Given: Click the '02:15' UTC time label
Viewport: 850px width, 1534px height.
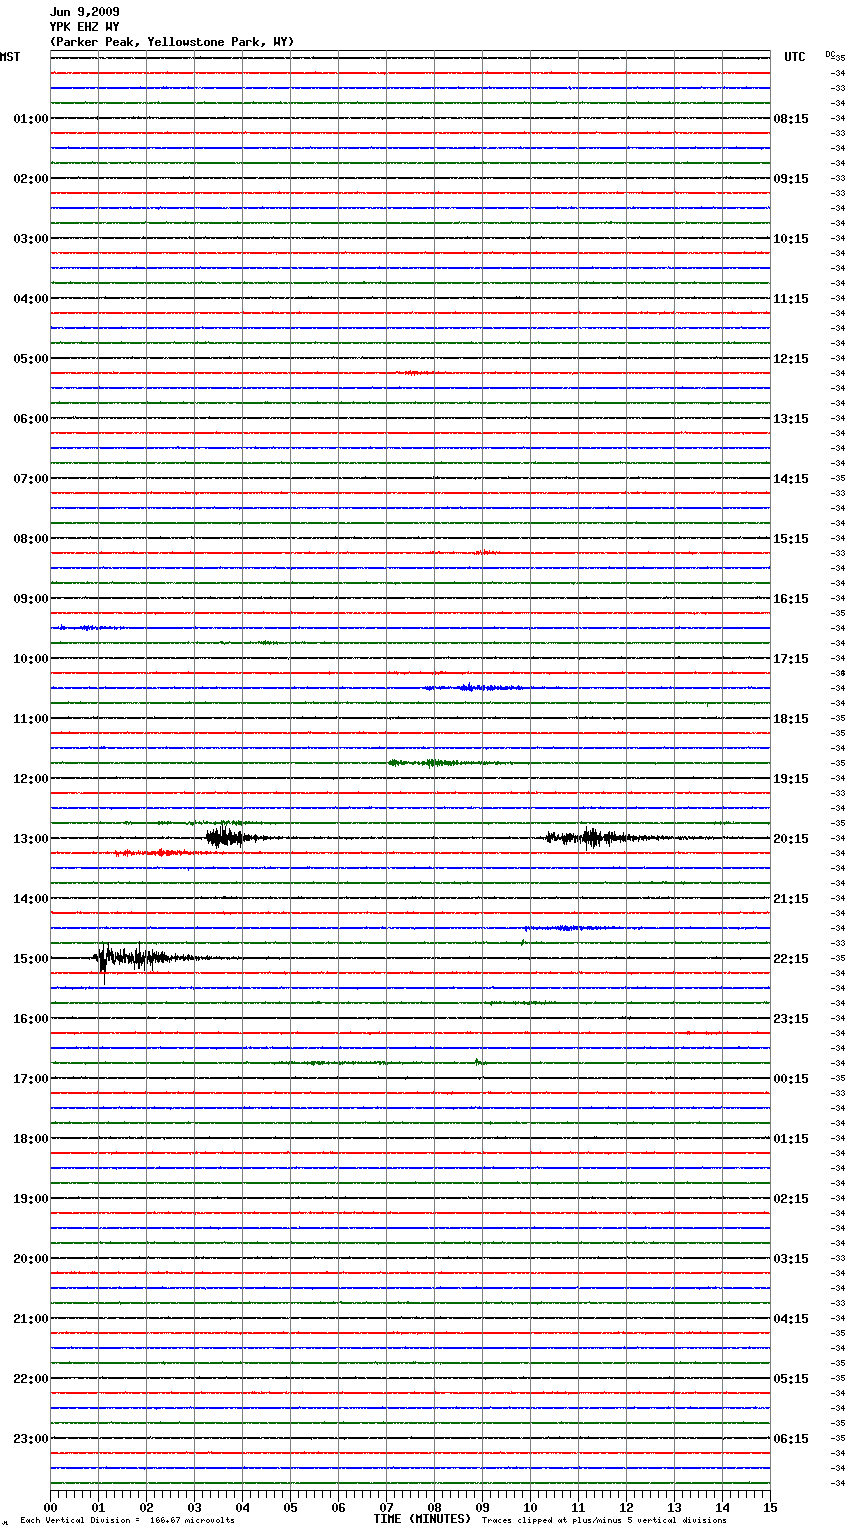Looking at the screenshot, I should tap(791, 1199).
